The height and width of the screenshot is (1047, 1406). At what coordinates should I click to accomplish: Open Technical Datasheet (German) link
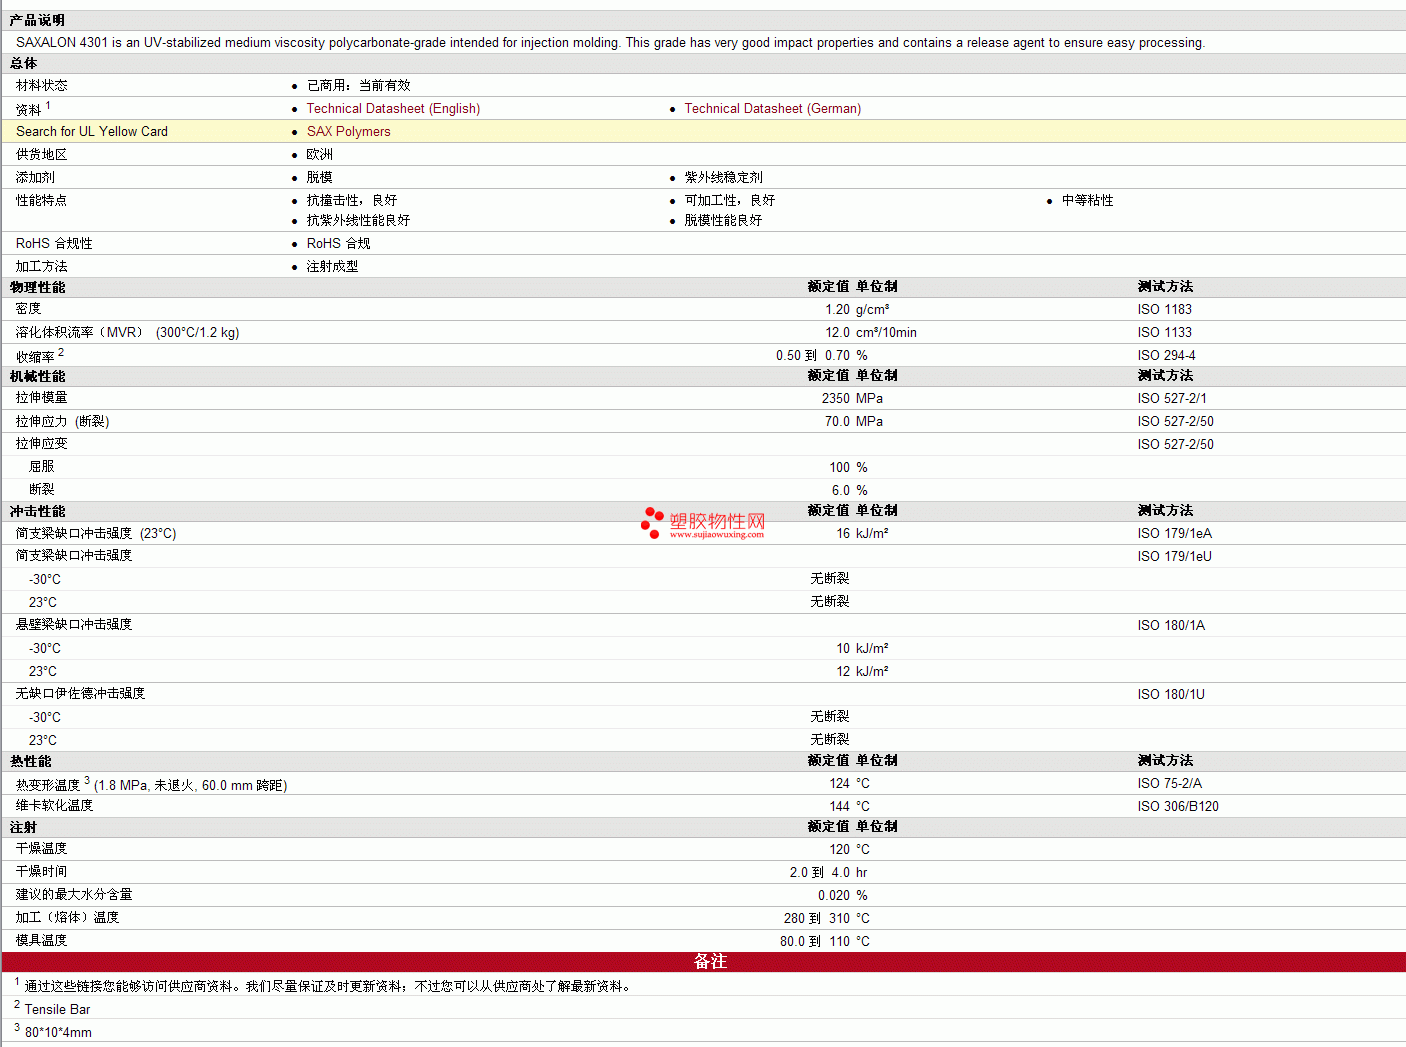tap(772, 109)
